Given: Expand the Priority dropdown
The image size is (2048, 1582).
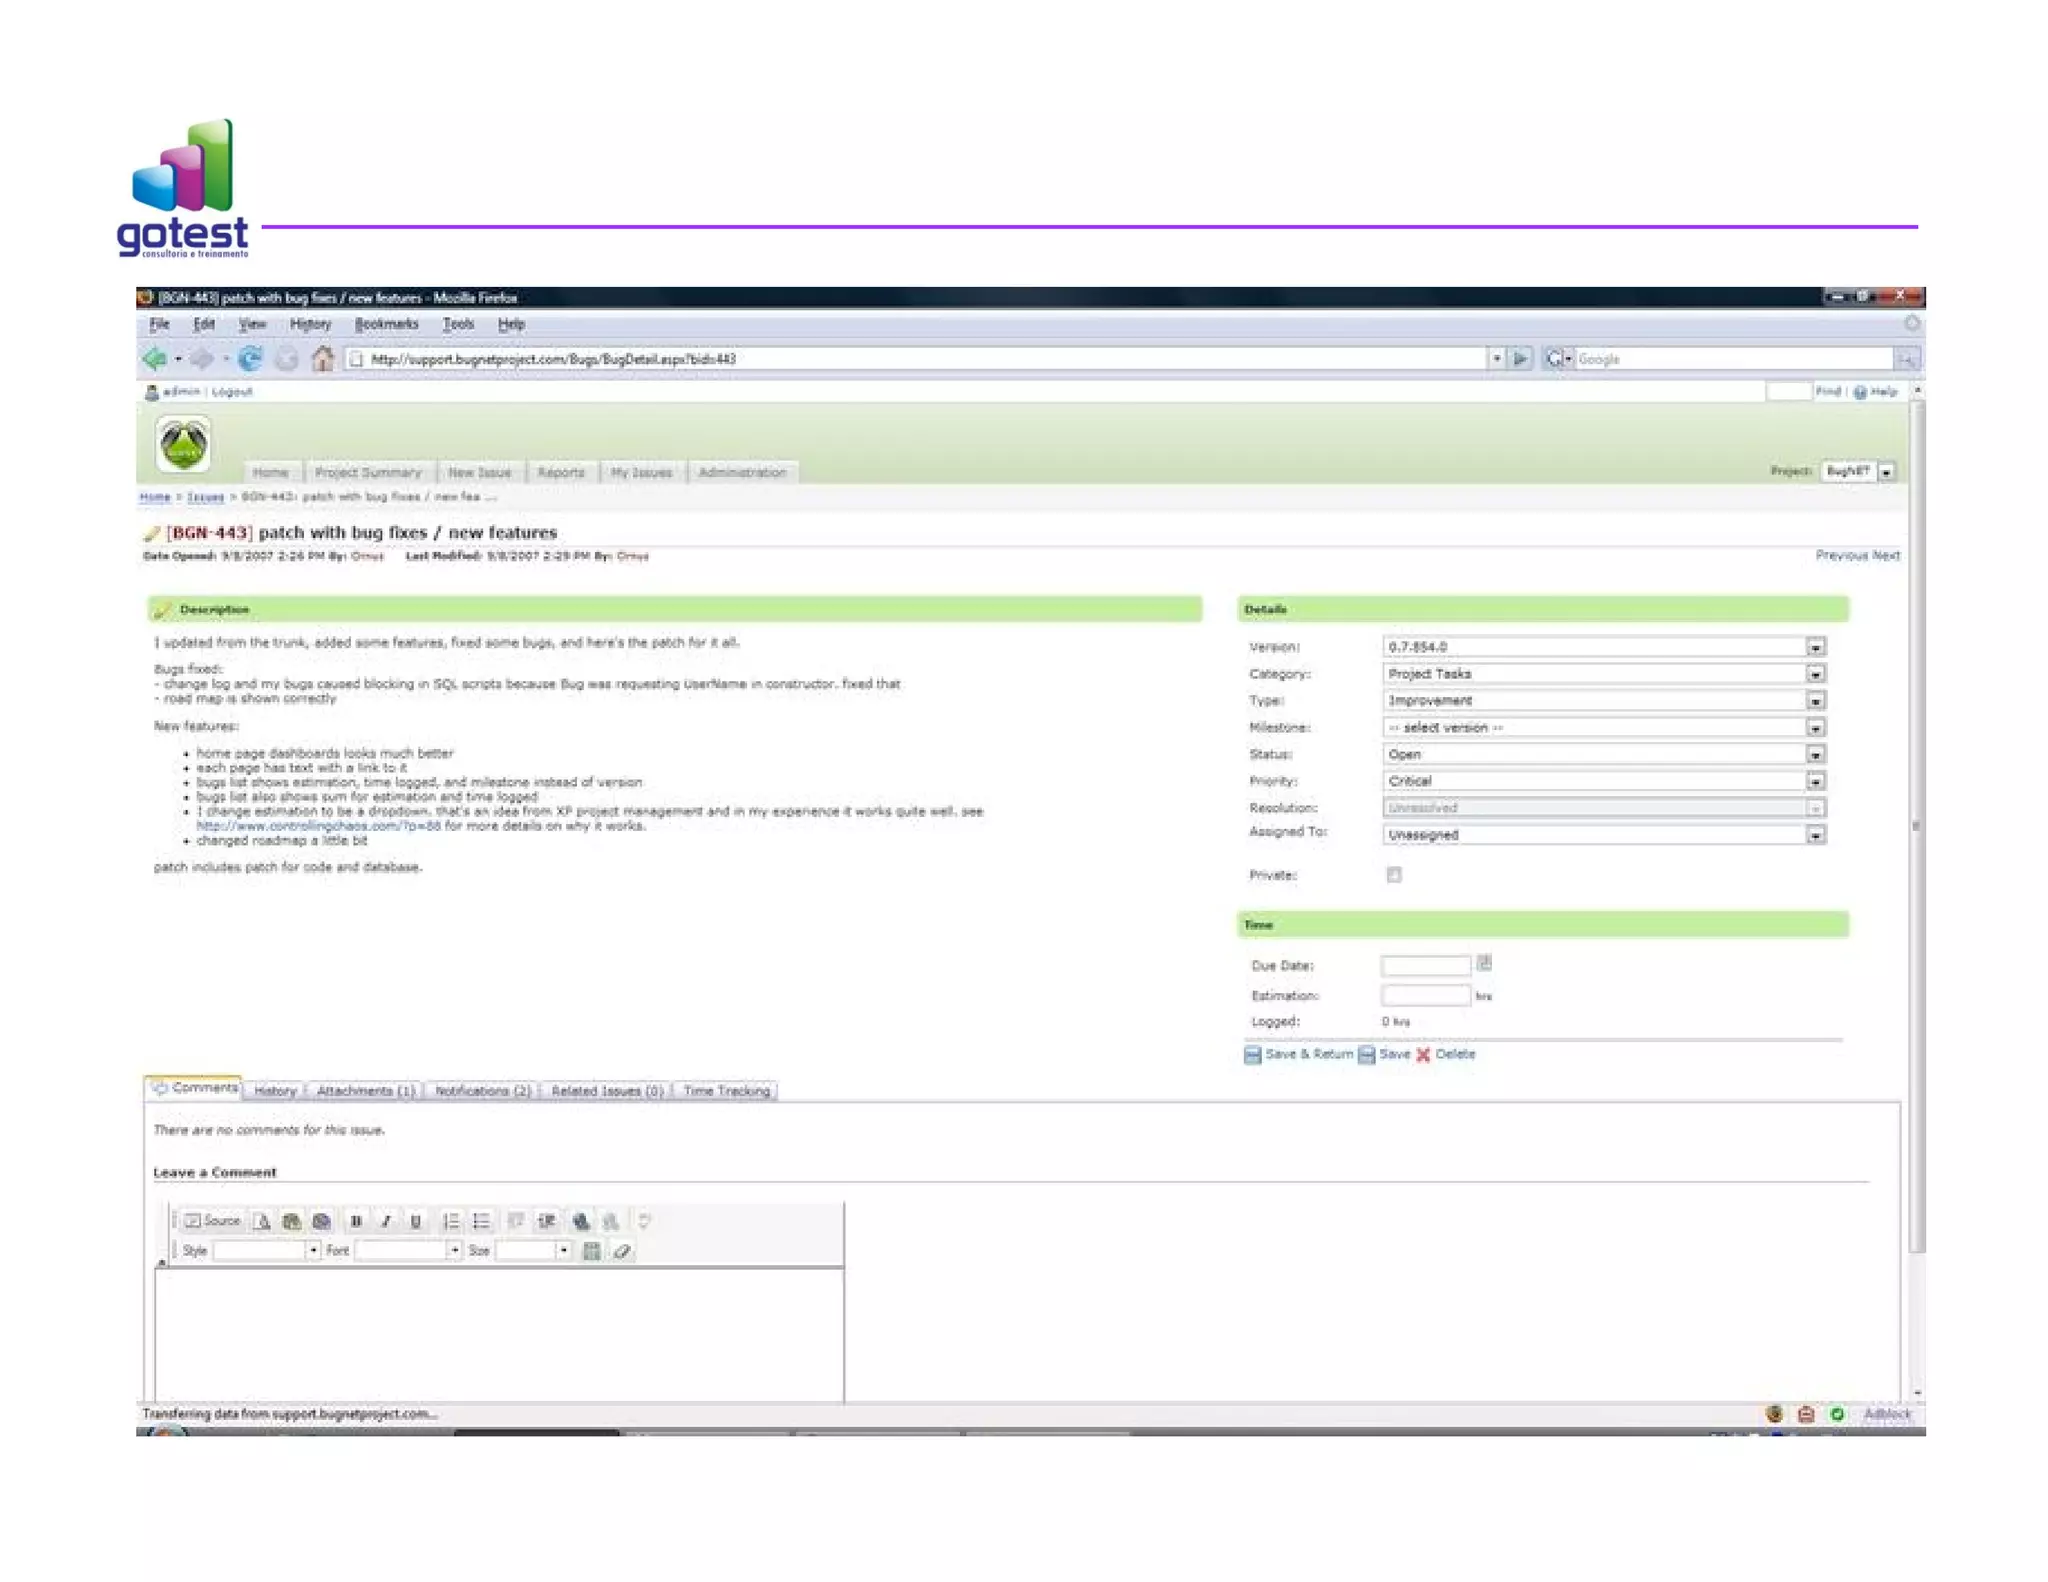Looking at the screenshot, I should [x=1815, y=782].
